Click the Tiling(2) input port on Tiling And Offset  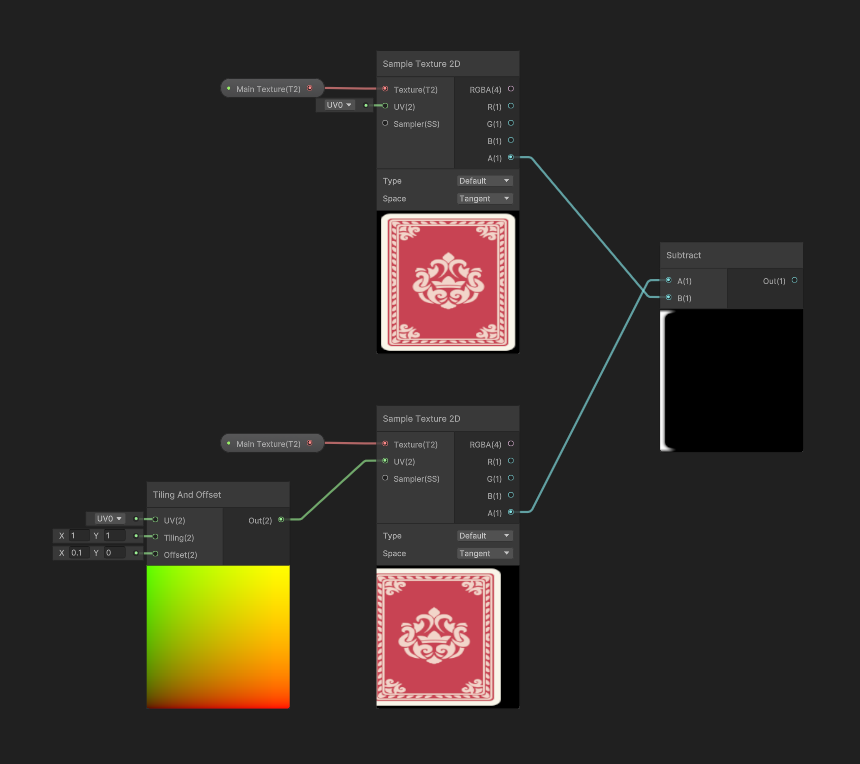click(x=155, y=537)
